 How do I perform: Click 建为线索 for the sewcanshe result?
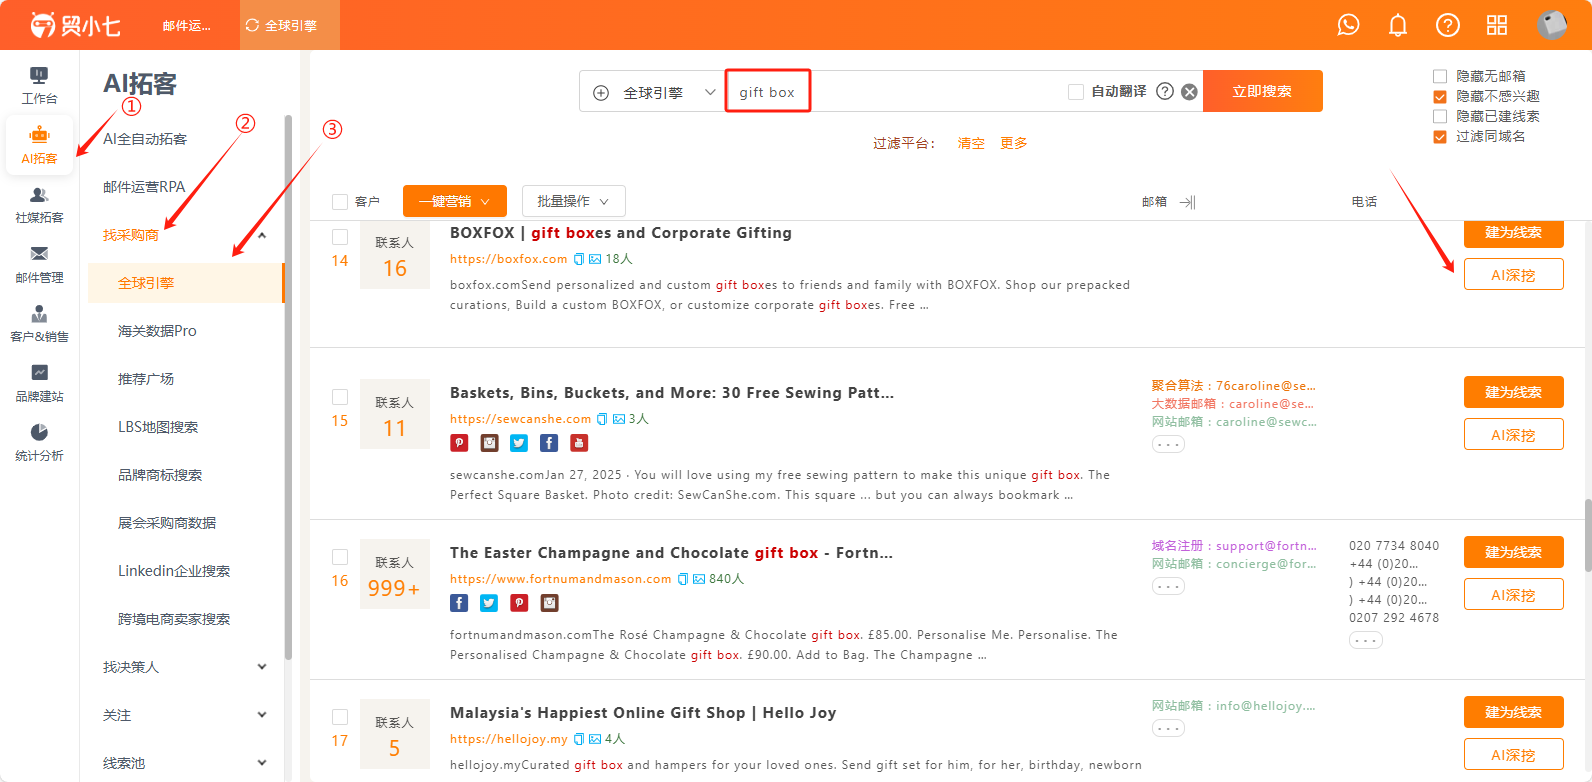click(x=1513, y=392)
